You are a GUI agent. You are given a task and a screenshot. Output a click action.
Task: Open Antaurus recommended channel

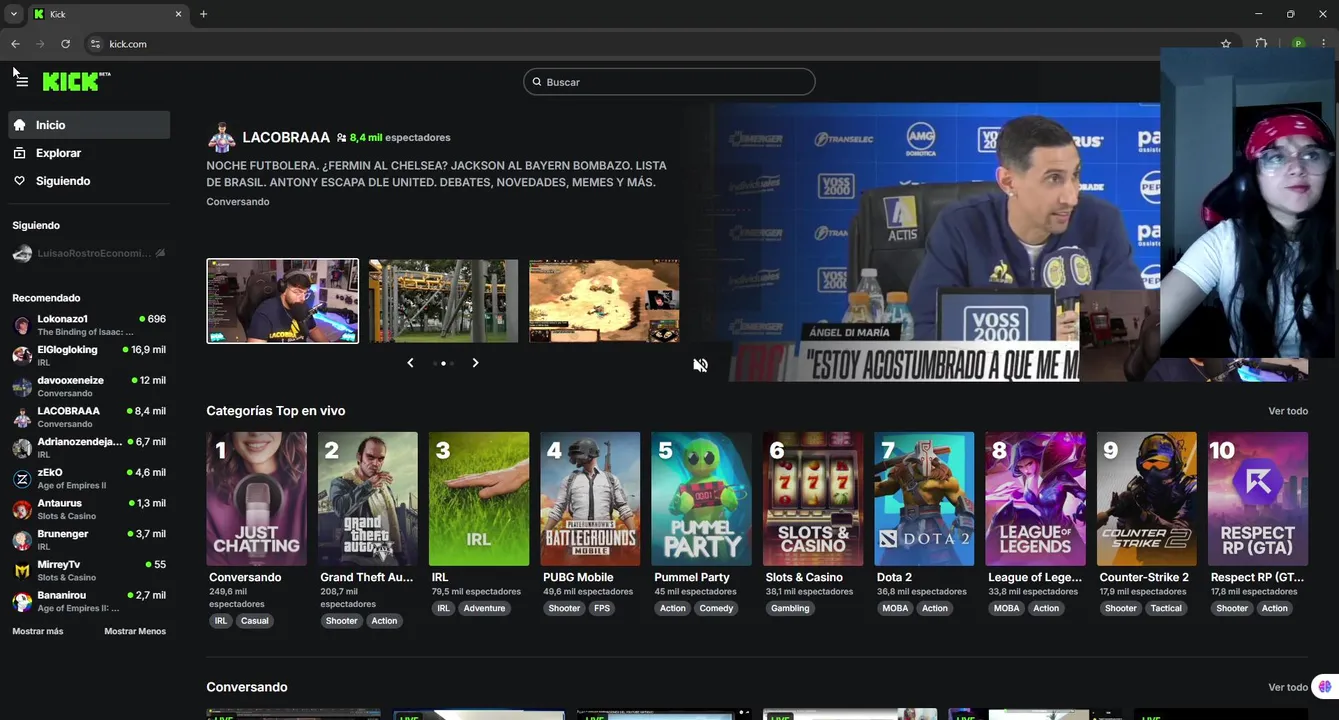click(89, 509)
